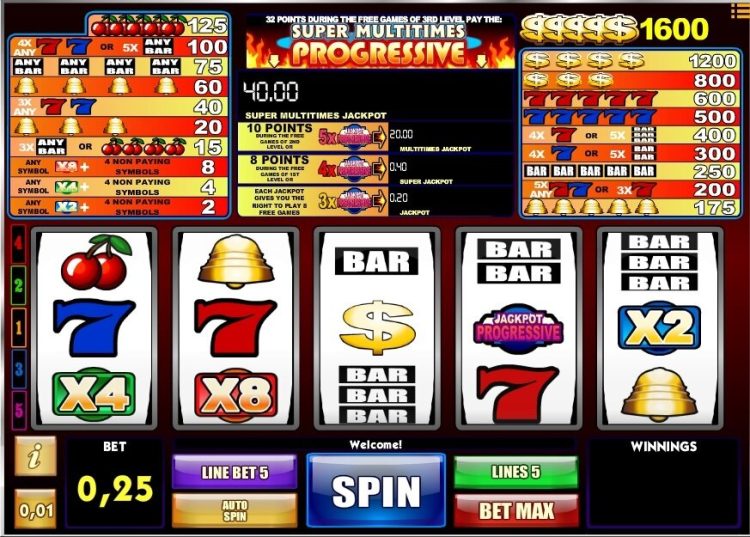Click the gold dollar sign symbol
Screen dimensions: 750x537
(377, 327)
